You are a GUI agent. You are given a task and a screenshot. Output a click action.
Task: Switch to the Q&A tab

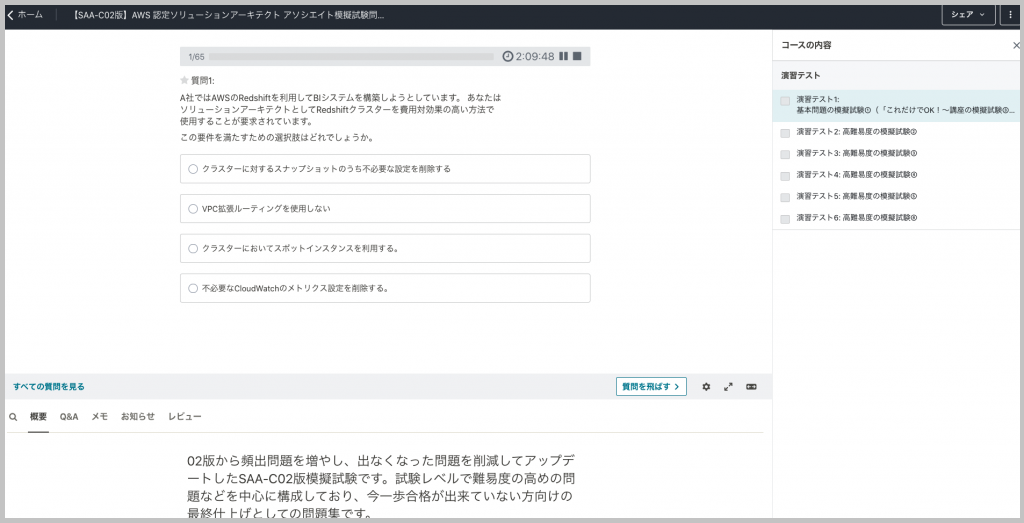69,416
